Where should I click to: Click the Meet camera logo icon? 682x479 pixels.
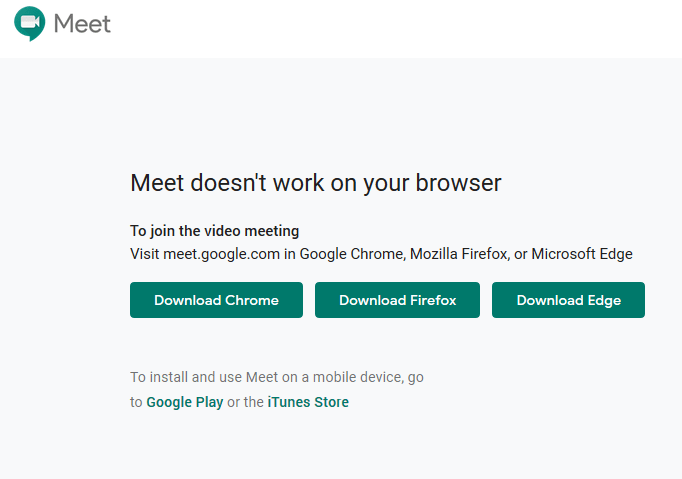point(30,23)
